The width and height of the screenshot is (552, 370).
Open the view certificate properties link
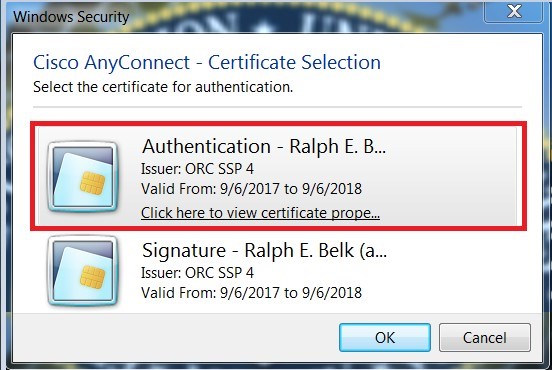[260, 213]
